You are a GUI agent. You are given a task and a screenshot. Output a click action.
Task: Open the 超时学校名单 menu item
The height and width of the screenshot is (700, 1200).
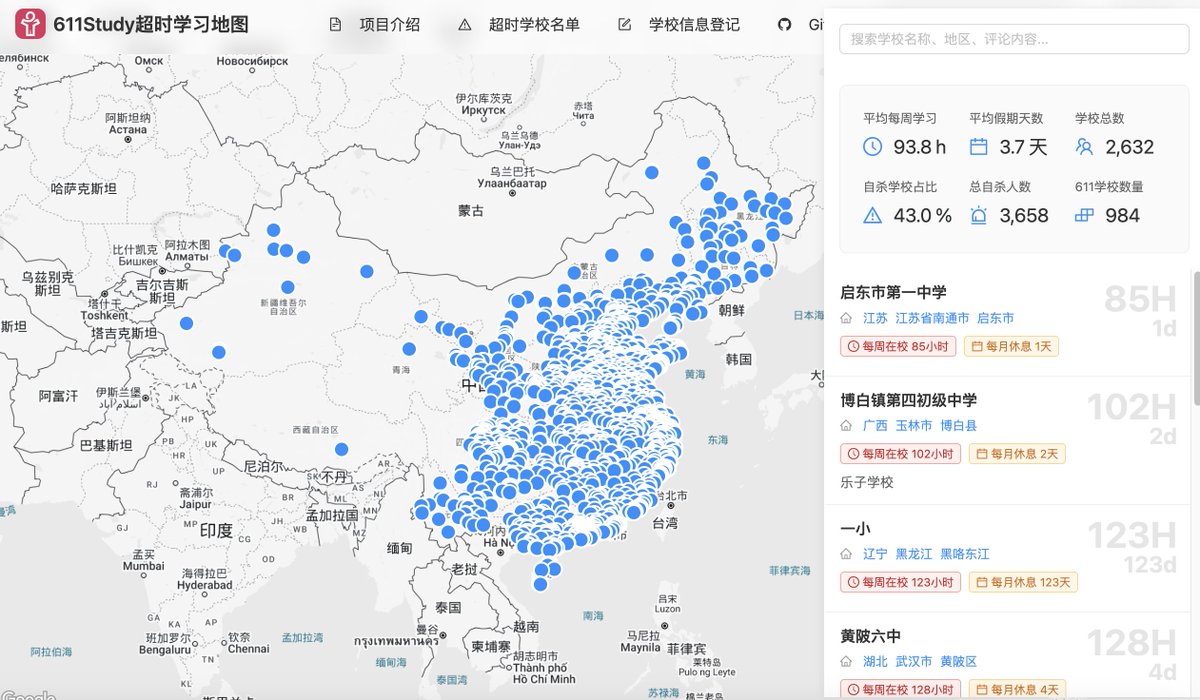(x=534, y=25)
